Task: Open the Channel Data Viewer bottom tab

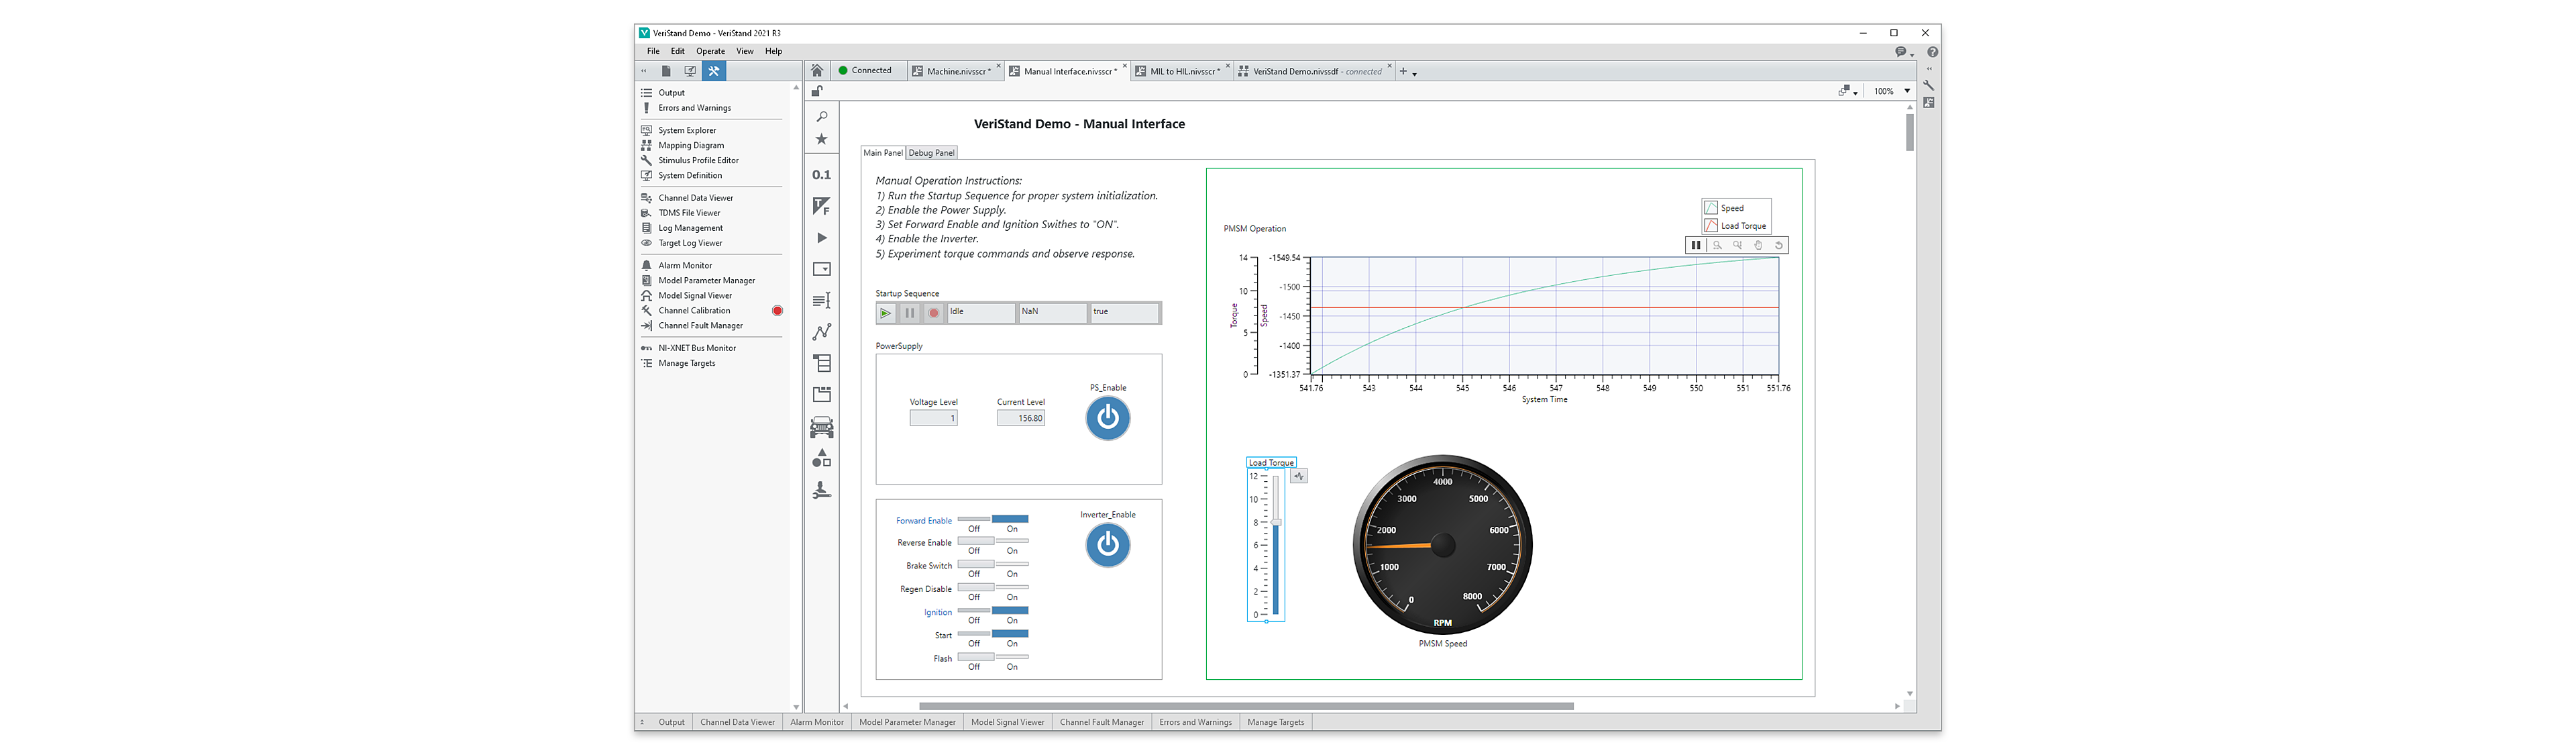Action: [738, 722]
